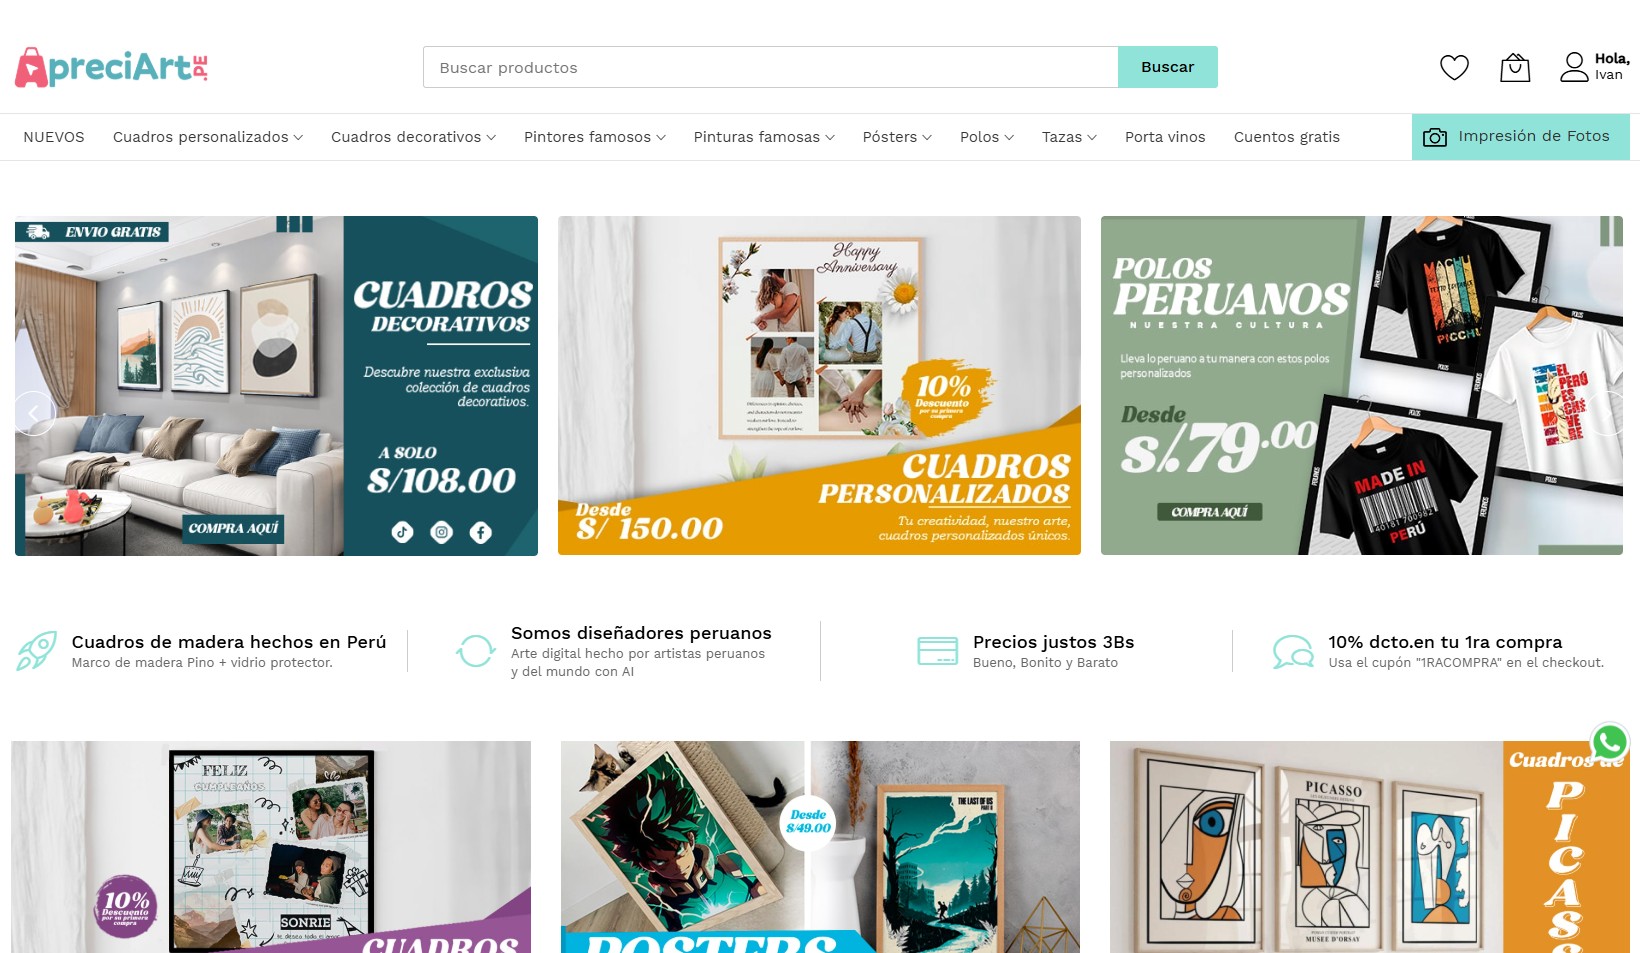Click the ApreciArt logo
Image resolution: width=1640 pixels, height=953 pixels.
(x=111, y=67)
